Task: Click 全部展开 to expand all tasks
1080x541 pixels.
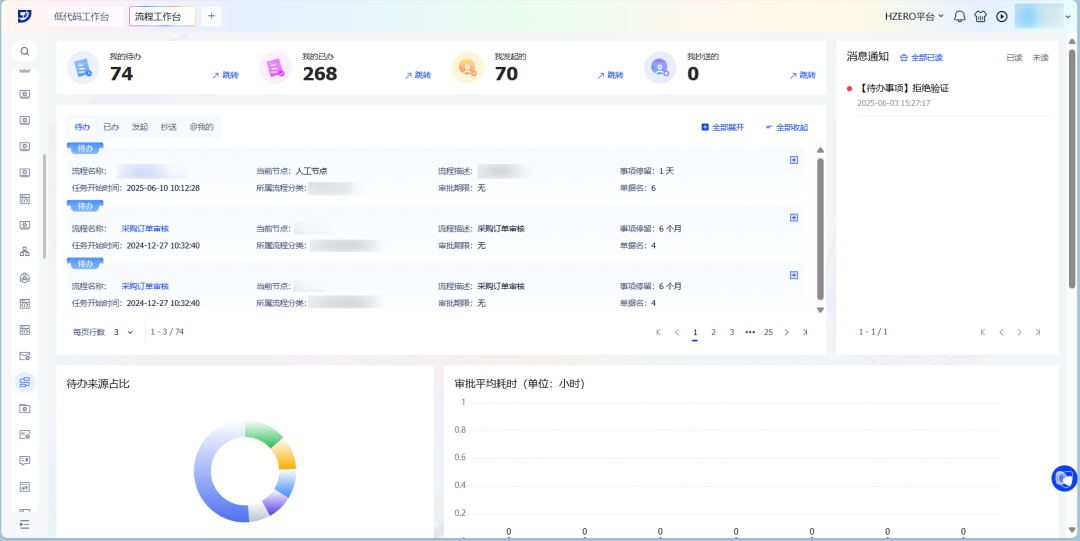Action: coord(722,127)
